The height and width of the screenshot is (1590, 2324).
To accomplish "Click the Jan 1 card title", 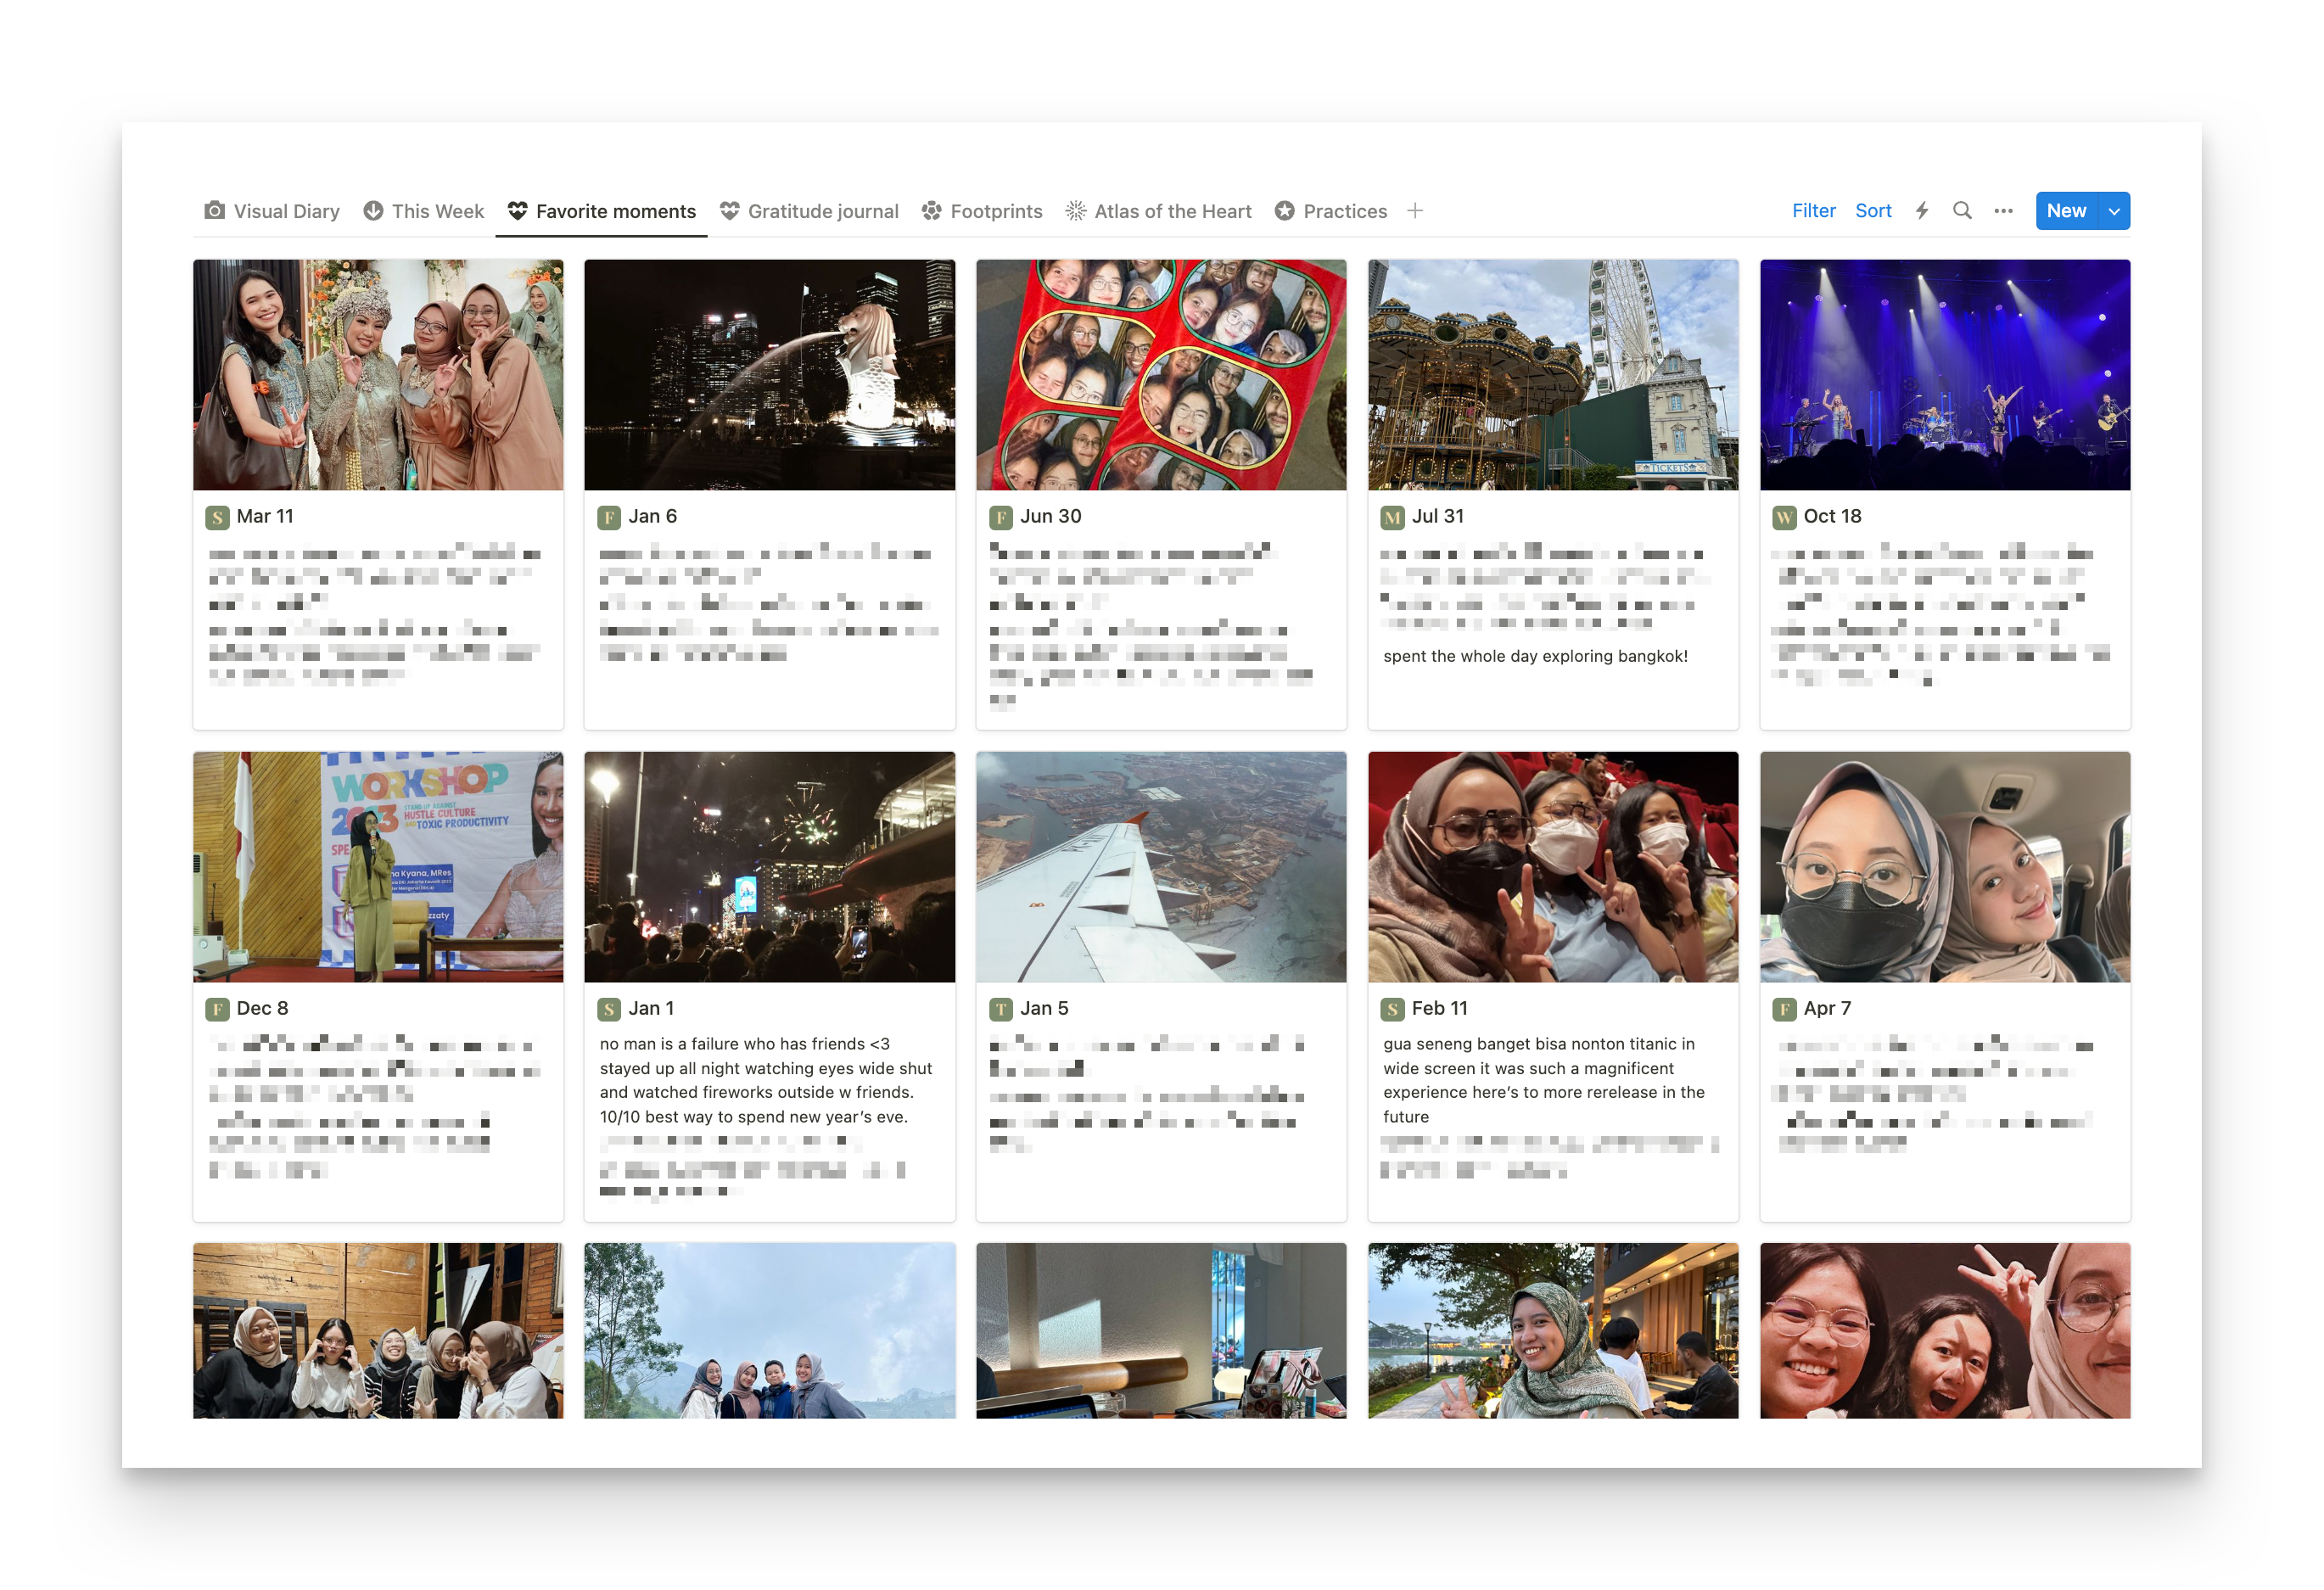I will pyautogui.click(x=651, y=1008).
